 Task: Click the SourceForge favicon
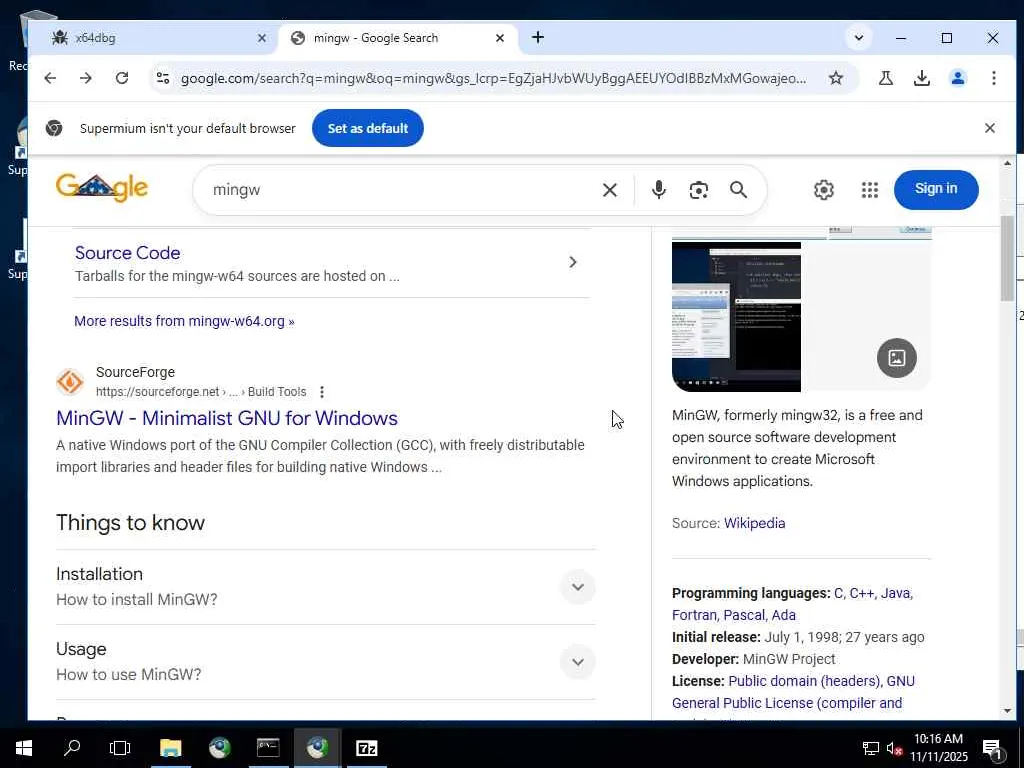(x=70, y=382)
